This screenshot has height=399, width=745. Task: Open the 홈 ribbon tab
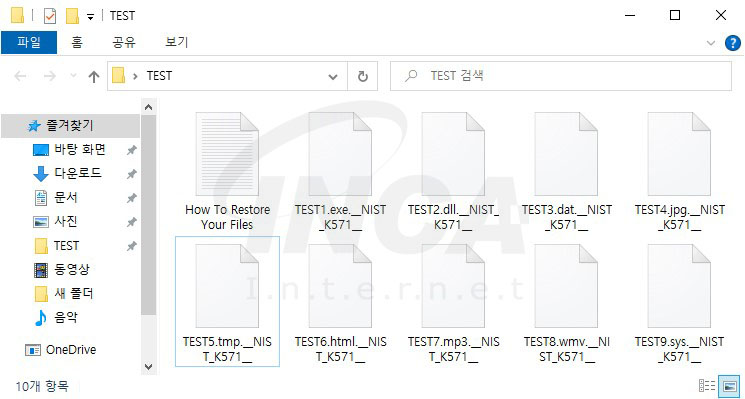point(76,43)
